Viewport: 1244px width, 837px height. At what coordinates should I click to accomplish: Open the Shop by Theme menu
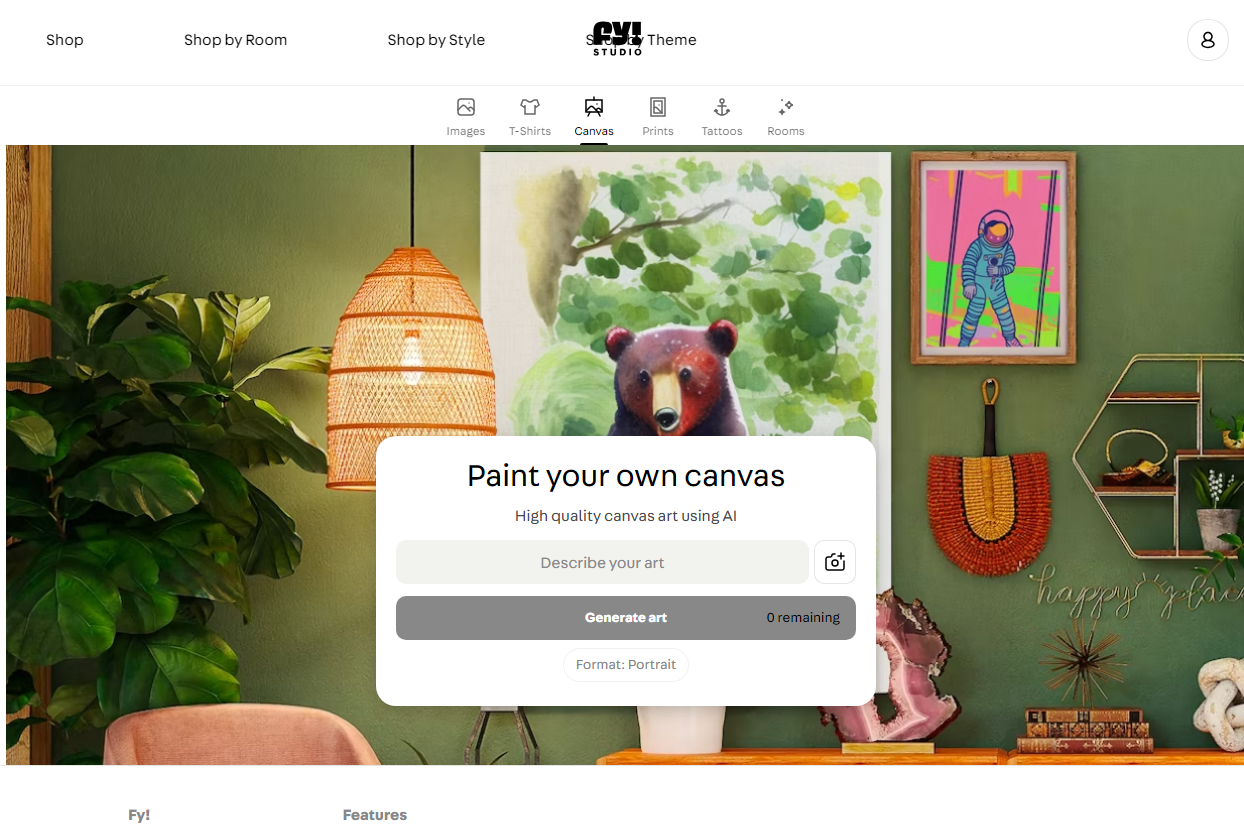pyautogui.click(x=642, y=40)
